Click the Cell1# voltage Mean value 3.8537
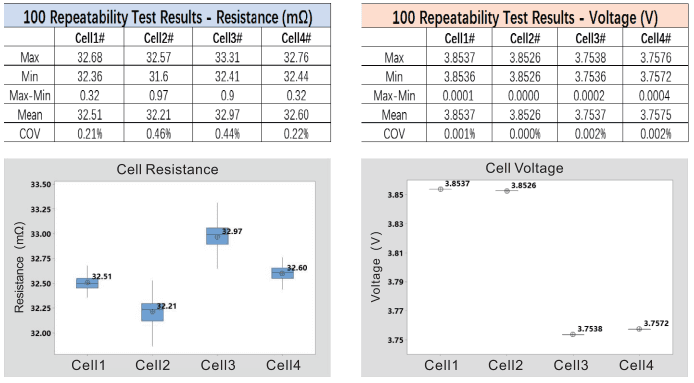 coord(459,115)
